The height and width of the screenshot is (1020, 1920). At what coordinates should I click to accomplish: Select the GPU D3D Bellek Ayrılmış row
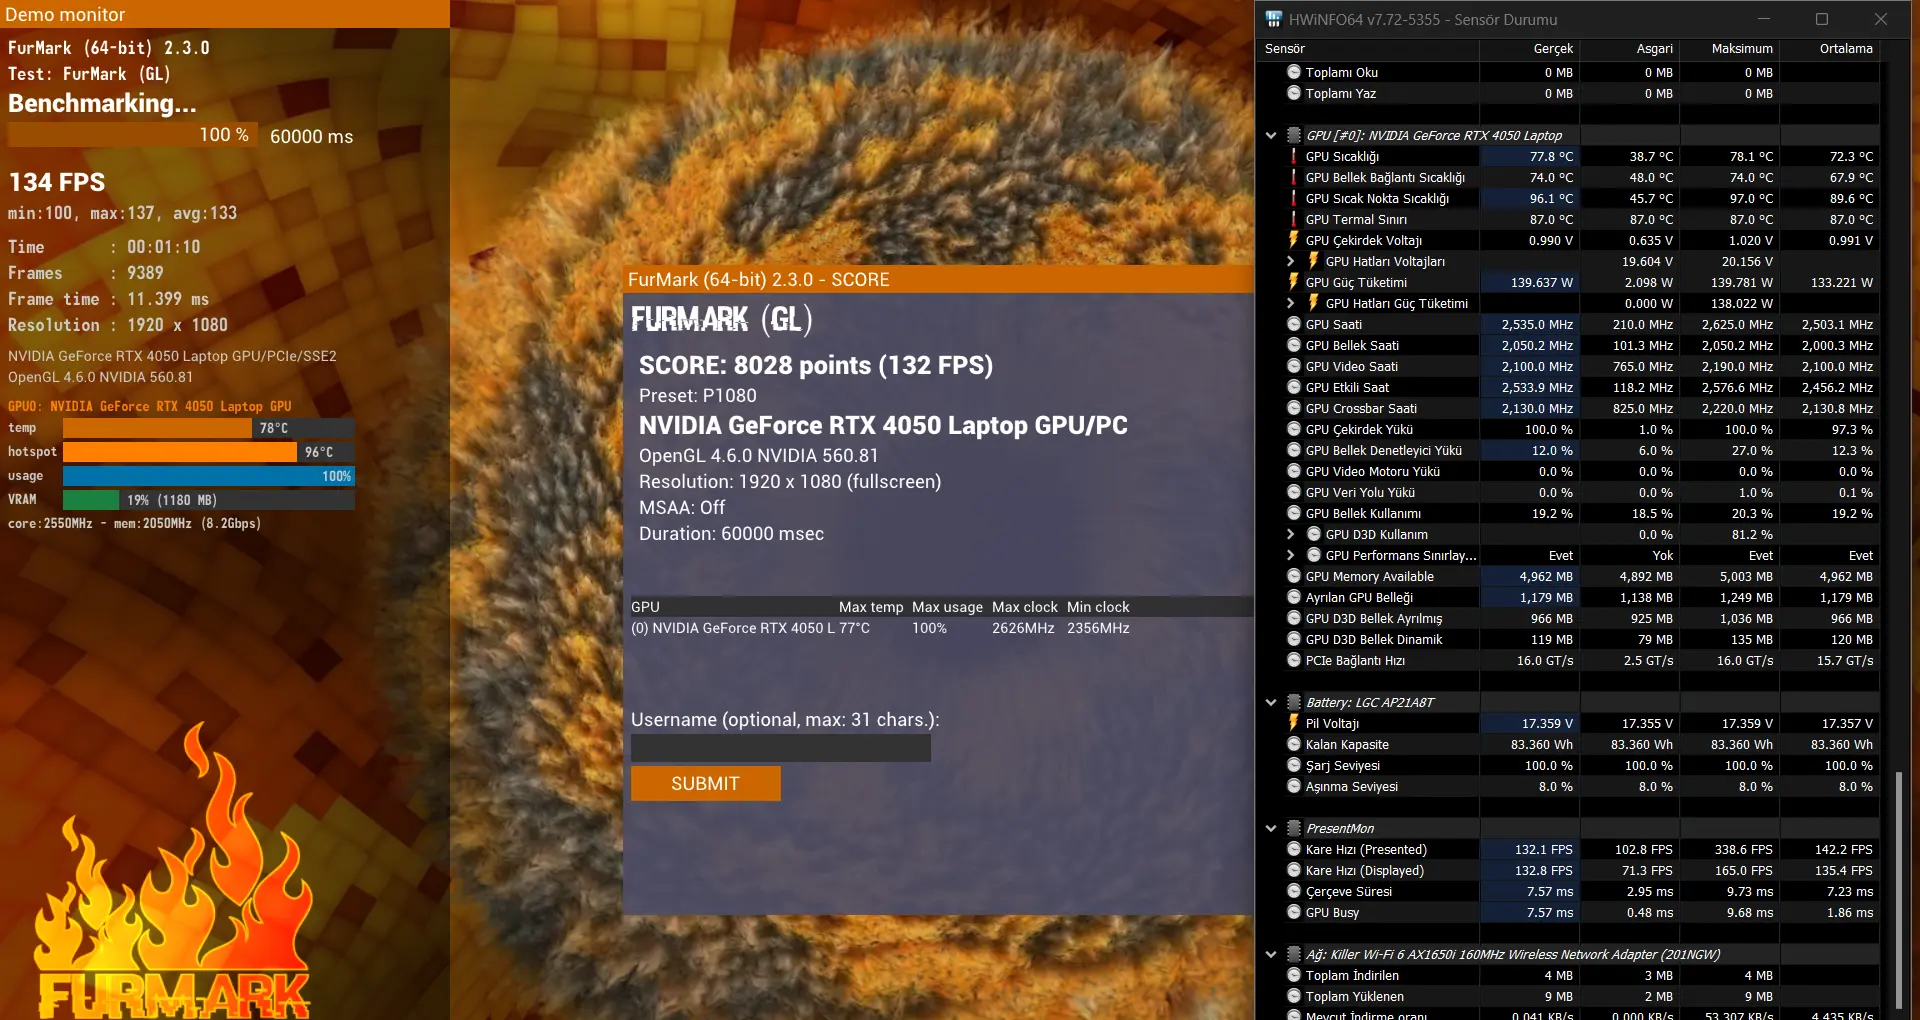point(1569,619)
